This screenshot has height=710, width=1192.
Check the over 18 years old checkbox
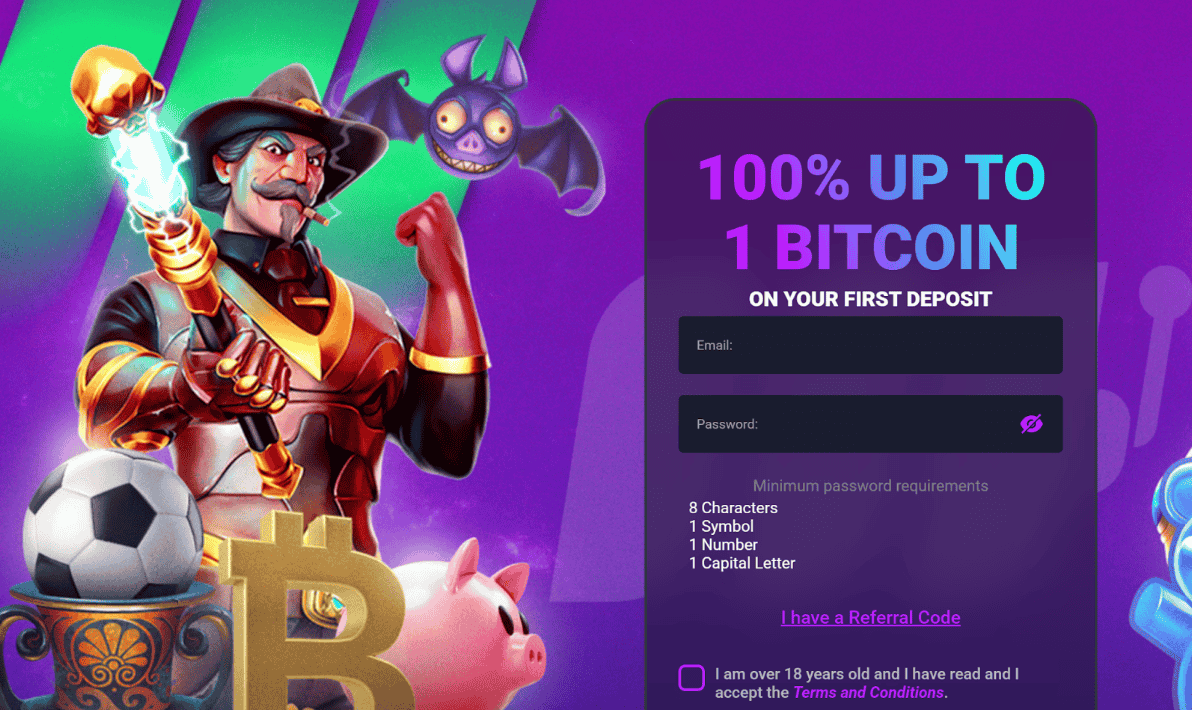tap(691, 677)
